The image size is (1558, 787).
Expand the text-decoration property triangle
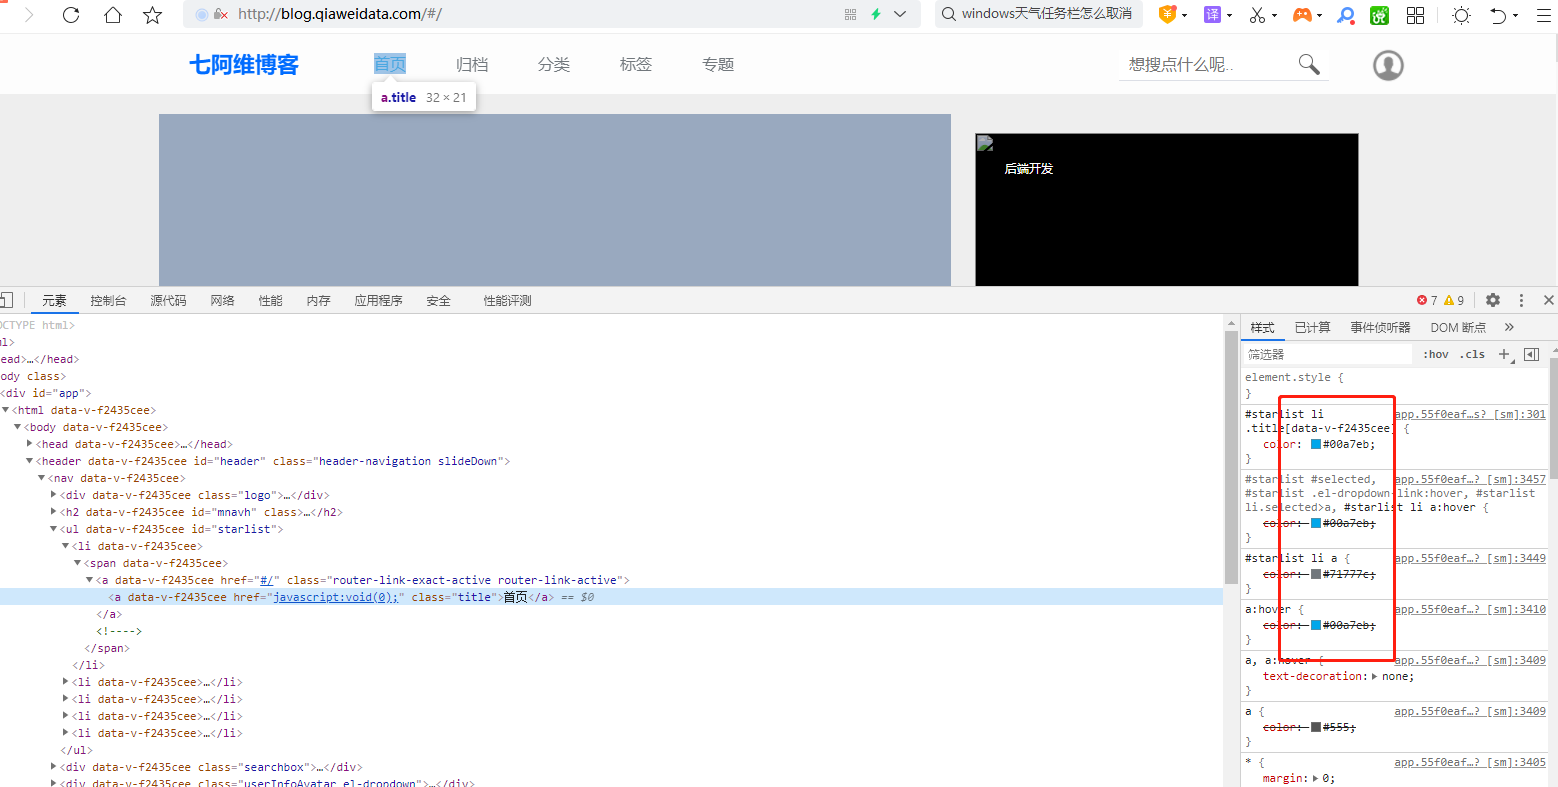[x=1374, y=677]
